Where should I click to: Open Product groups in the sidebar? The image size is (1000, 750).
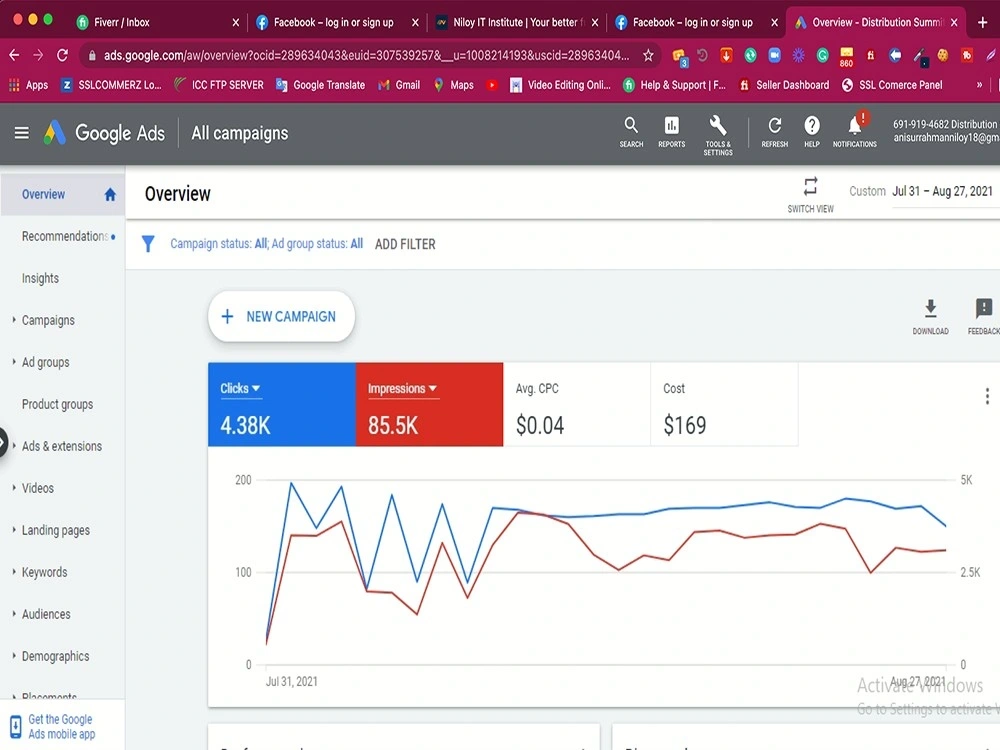coord(57,404)
